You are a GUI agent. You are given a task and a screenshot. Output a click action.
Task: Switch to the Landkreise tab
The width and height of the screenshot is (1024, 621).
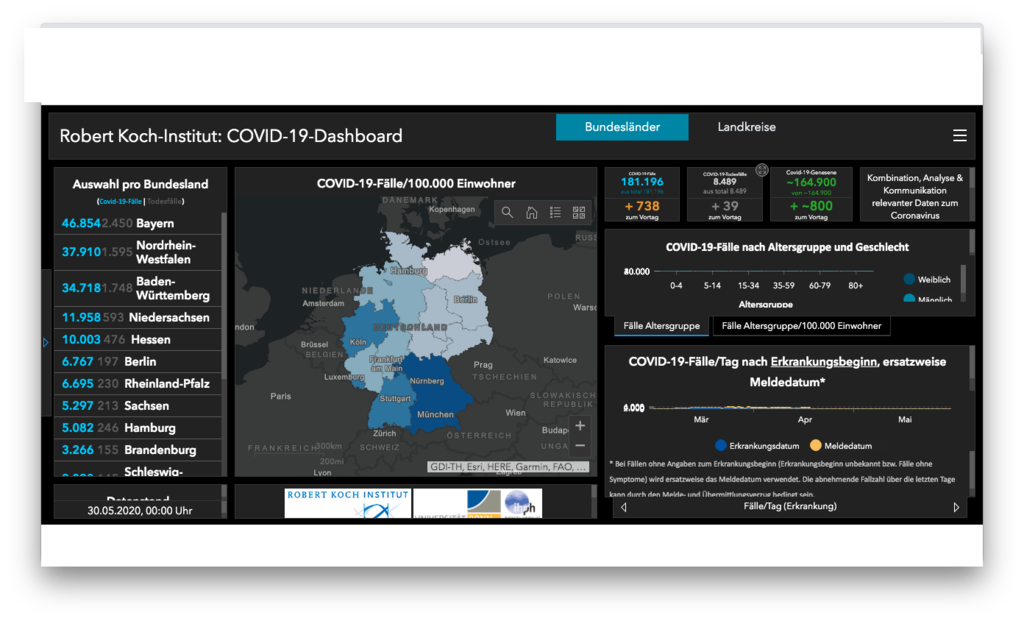point(746,127)
